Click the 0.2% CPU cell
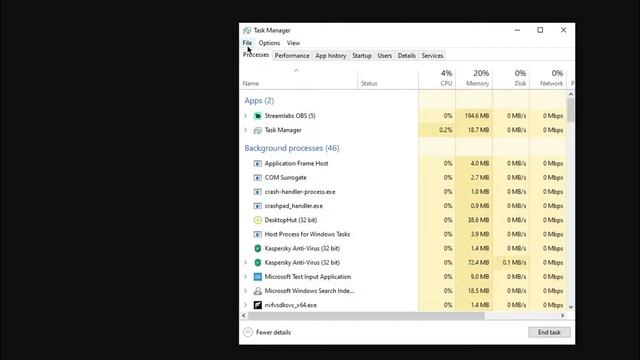640x360 pixels. click(x=437, y=130)
